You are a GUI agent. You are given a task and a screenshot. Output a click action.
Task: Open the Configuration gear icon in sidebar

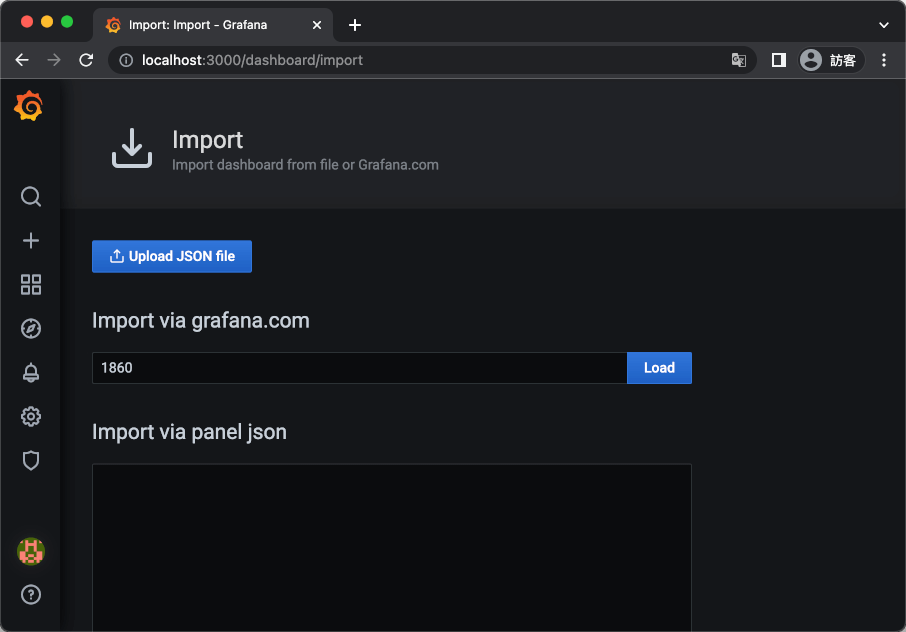click(x=31, y=417)
